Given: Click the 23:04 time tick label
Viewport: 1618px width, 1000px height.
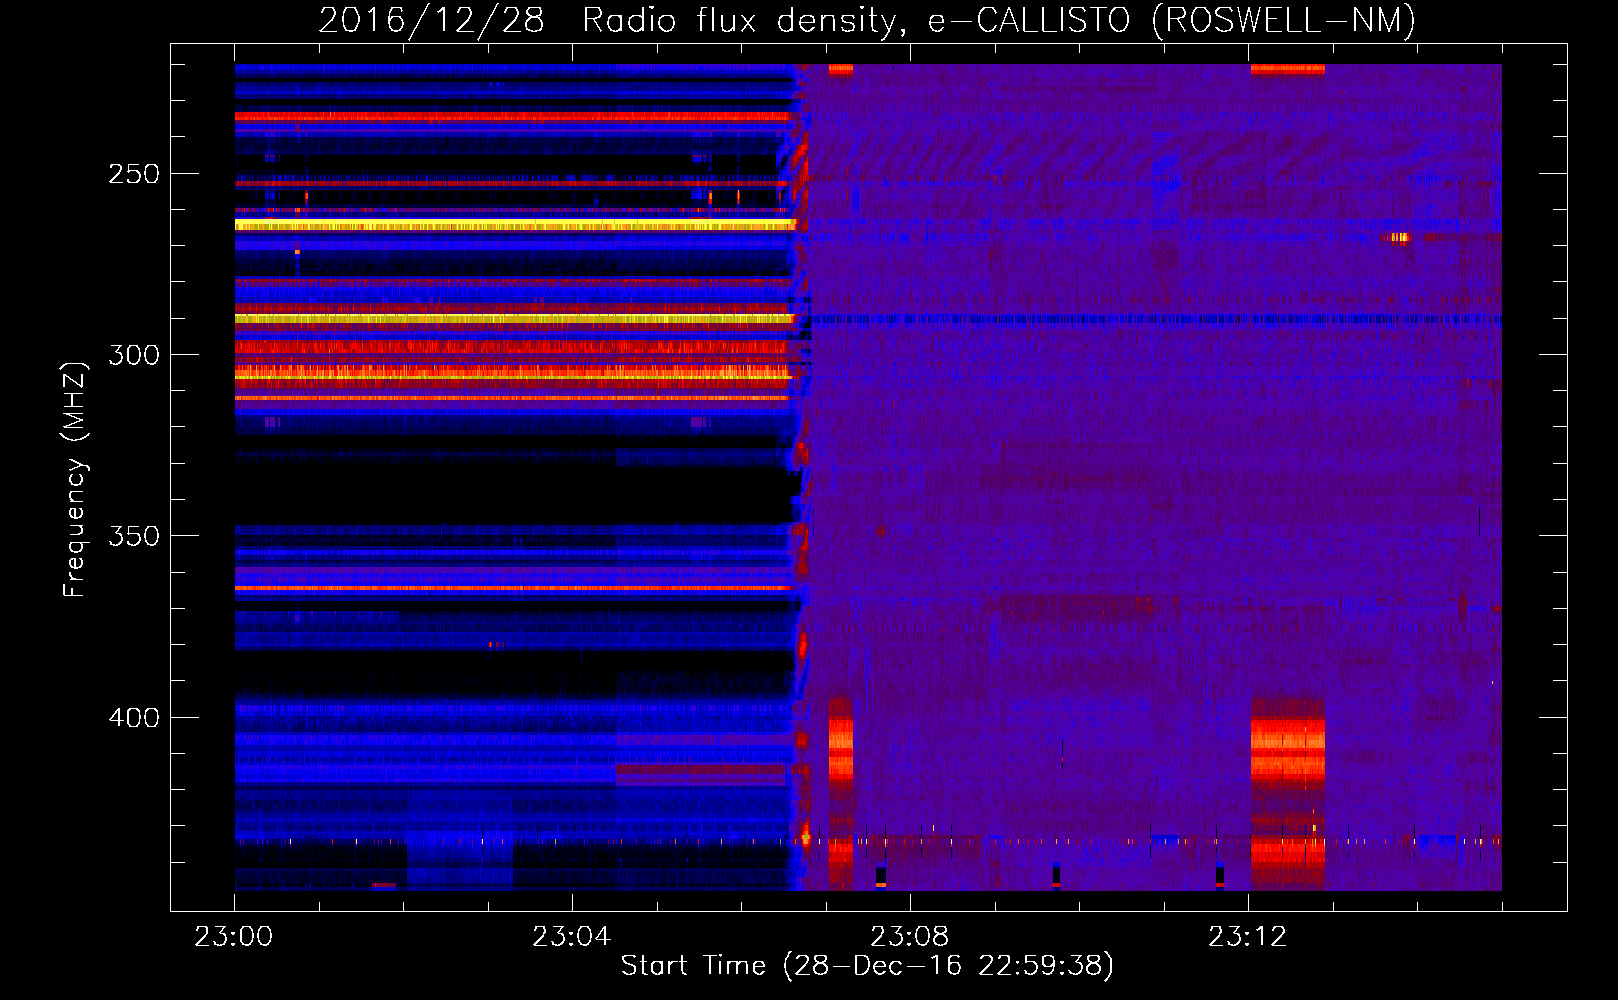Looking at the screenshot, I should pyautogui.click(x=572, y=936).
